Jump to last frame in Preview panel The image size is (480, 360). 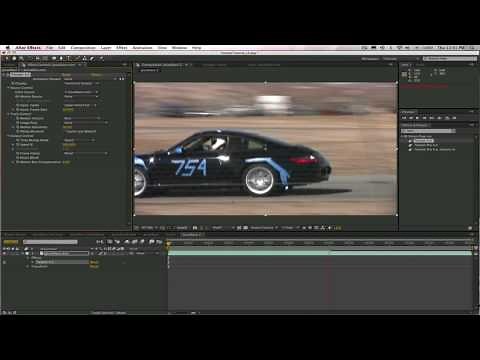[x=432, y=118]
